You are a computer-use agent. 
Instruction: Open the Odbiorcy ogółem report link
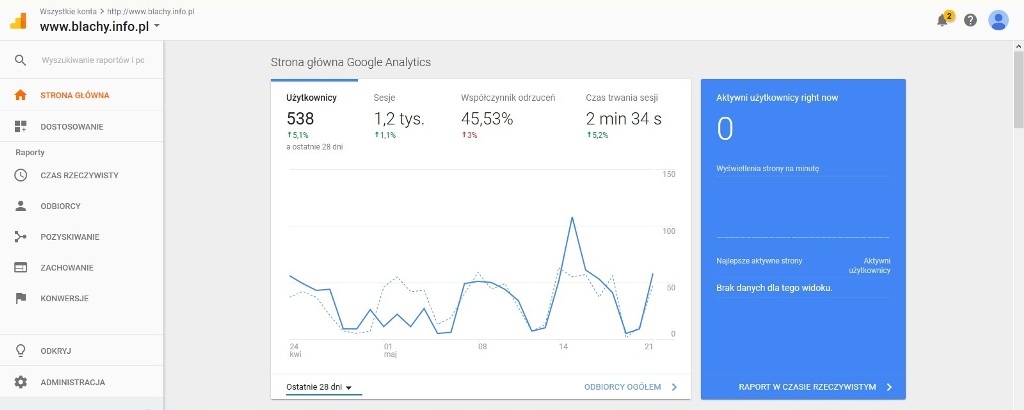click(622, 387)
